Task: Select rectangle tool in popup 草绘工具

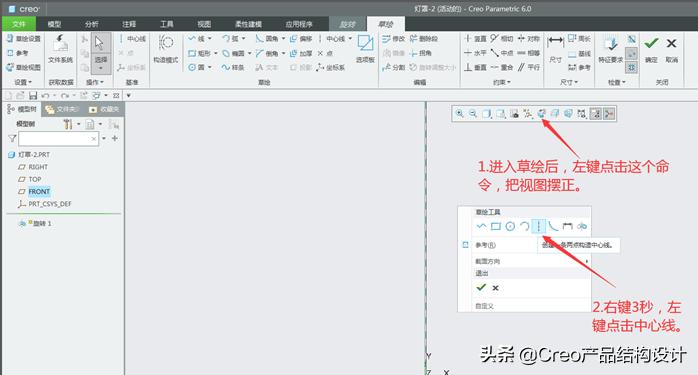Action: click(x=495, y=226)
